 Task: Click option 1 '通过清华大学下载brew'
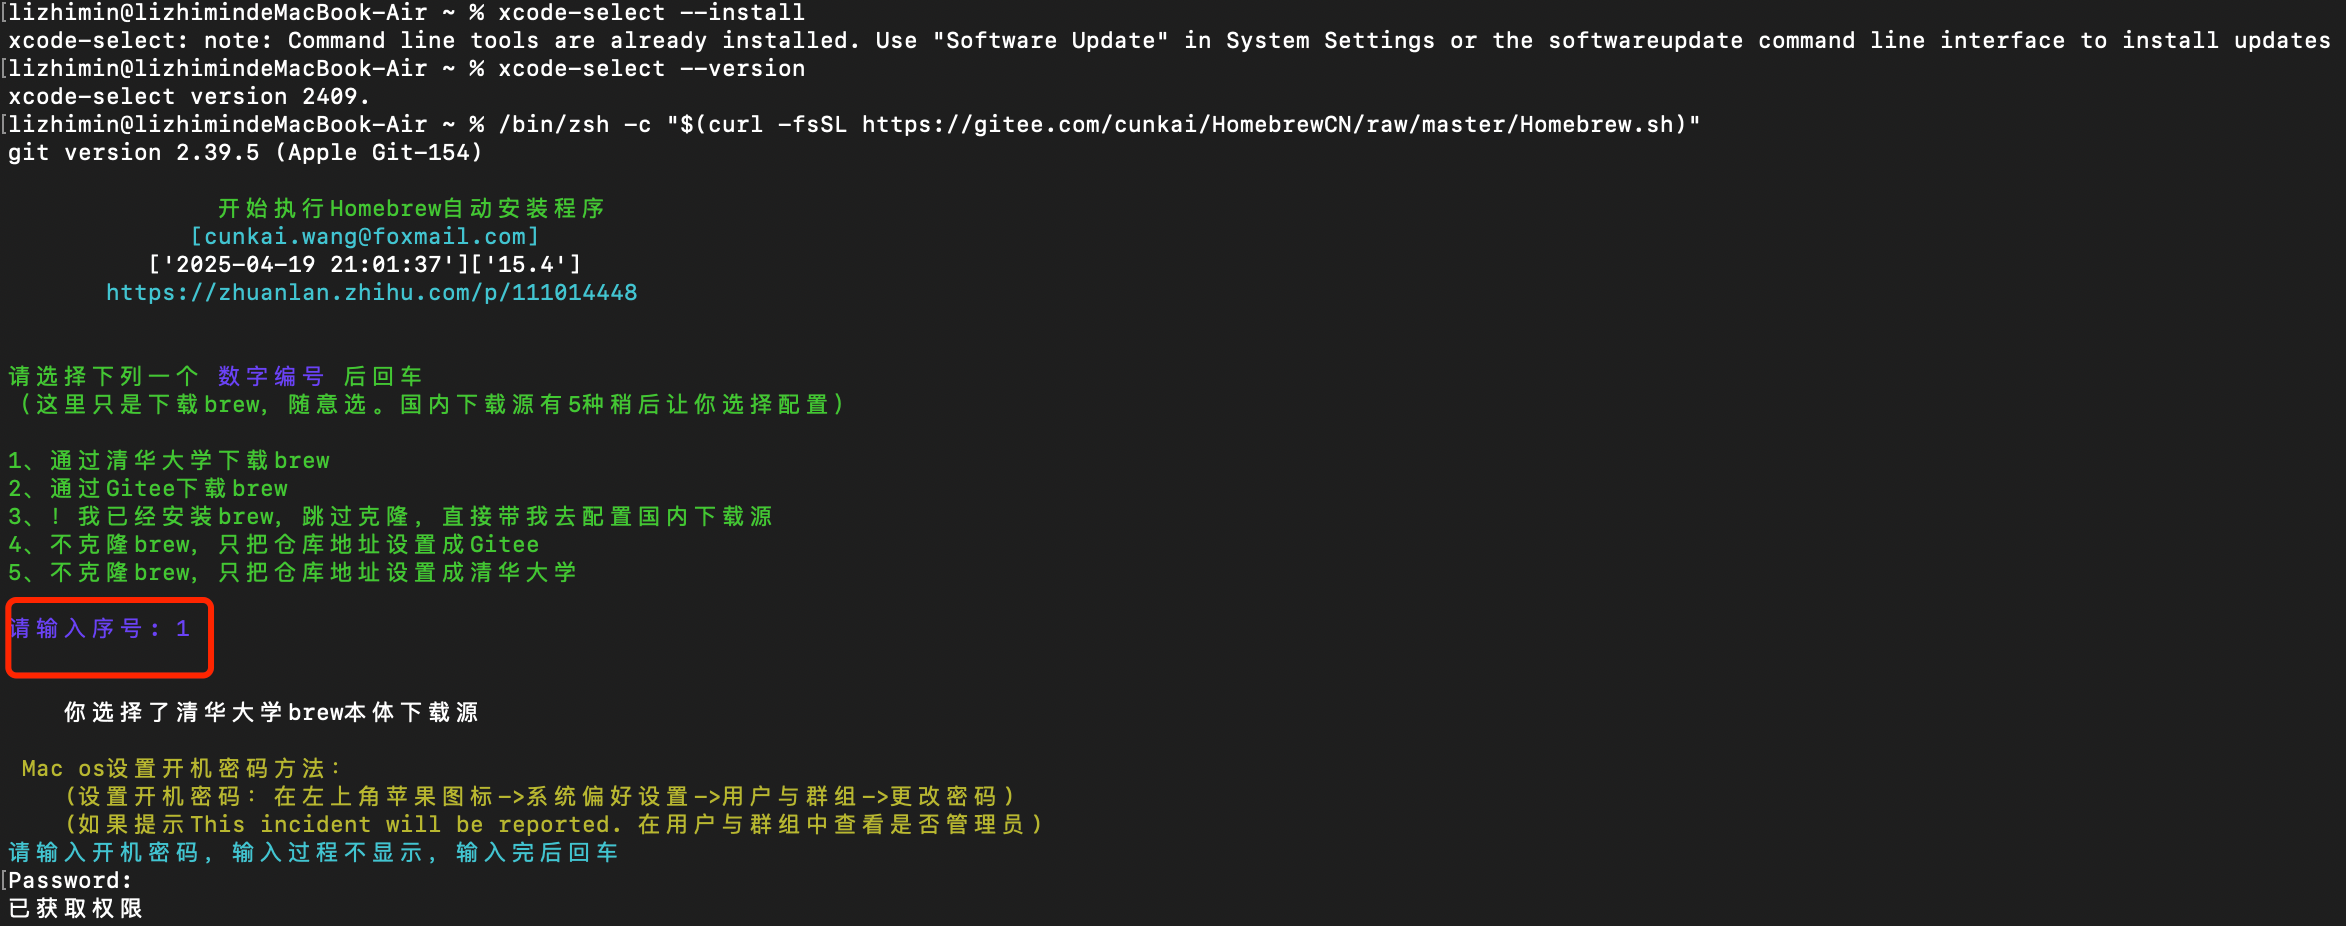[x=169, y=461]
